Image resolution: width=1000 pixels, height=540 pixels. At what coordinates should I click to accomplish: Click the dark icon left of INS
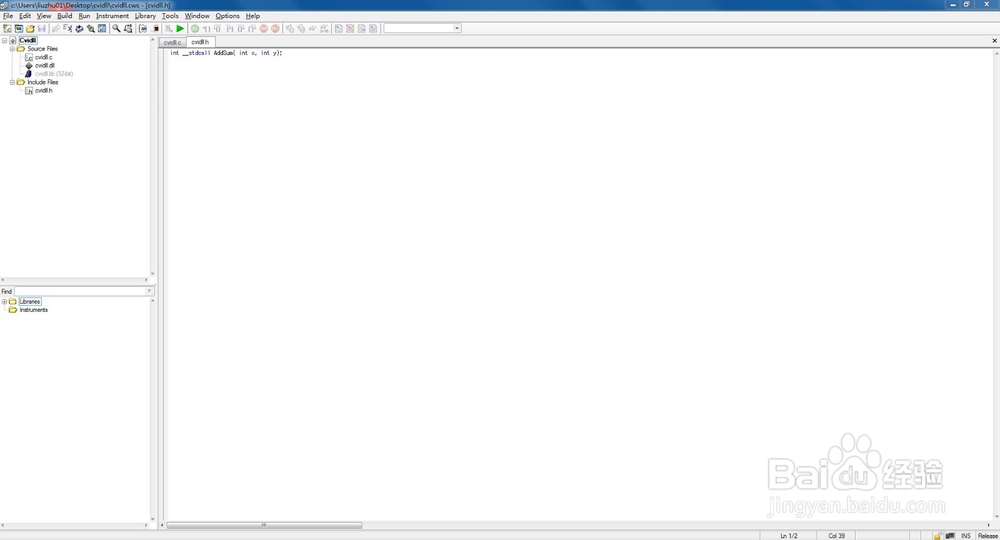point(950,536)
